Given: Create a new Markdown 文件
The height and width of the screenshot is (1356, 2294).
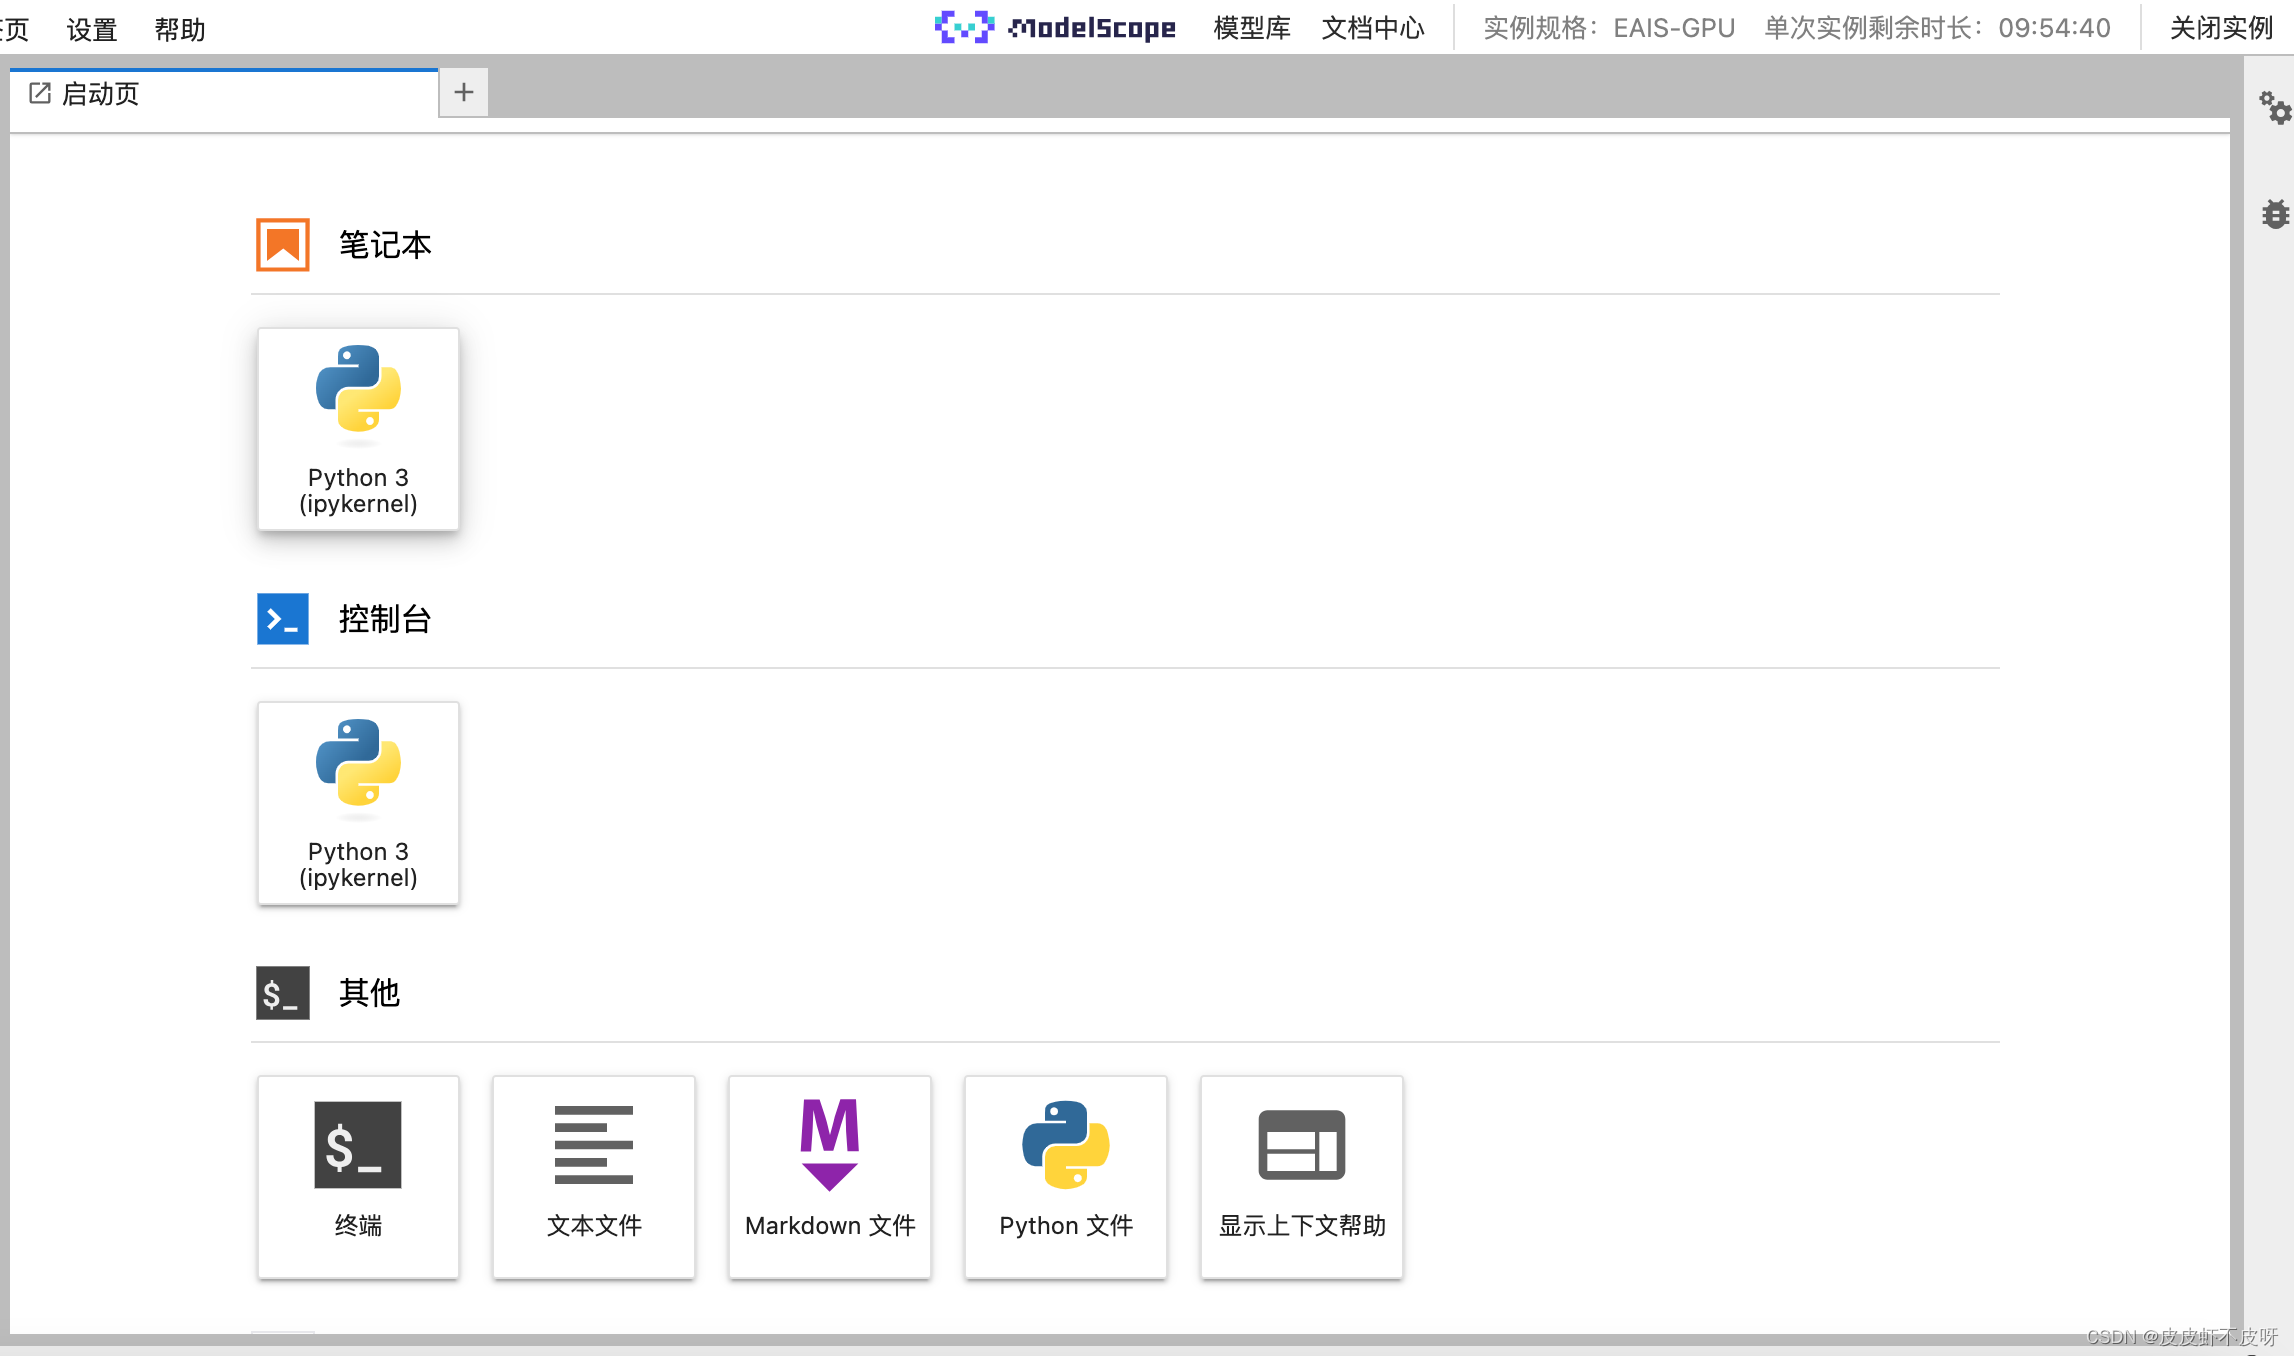Looking at the screenshot, I should coord(830,1177).
